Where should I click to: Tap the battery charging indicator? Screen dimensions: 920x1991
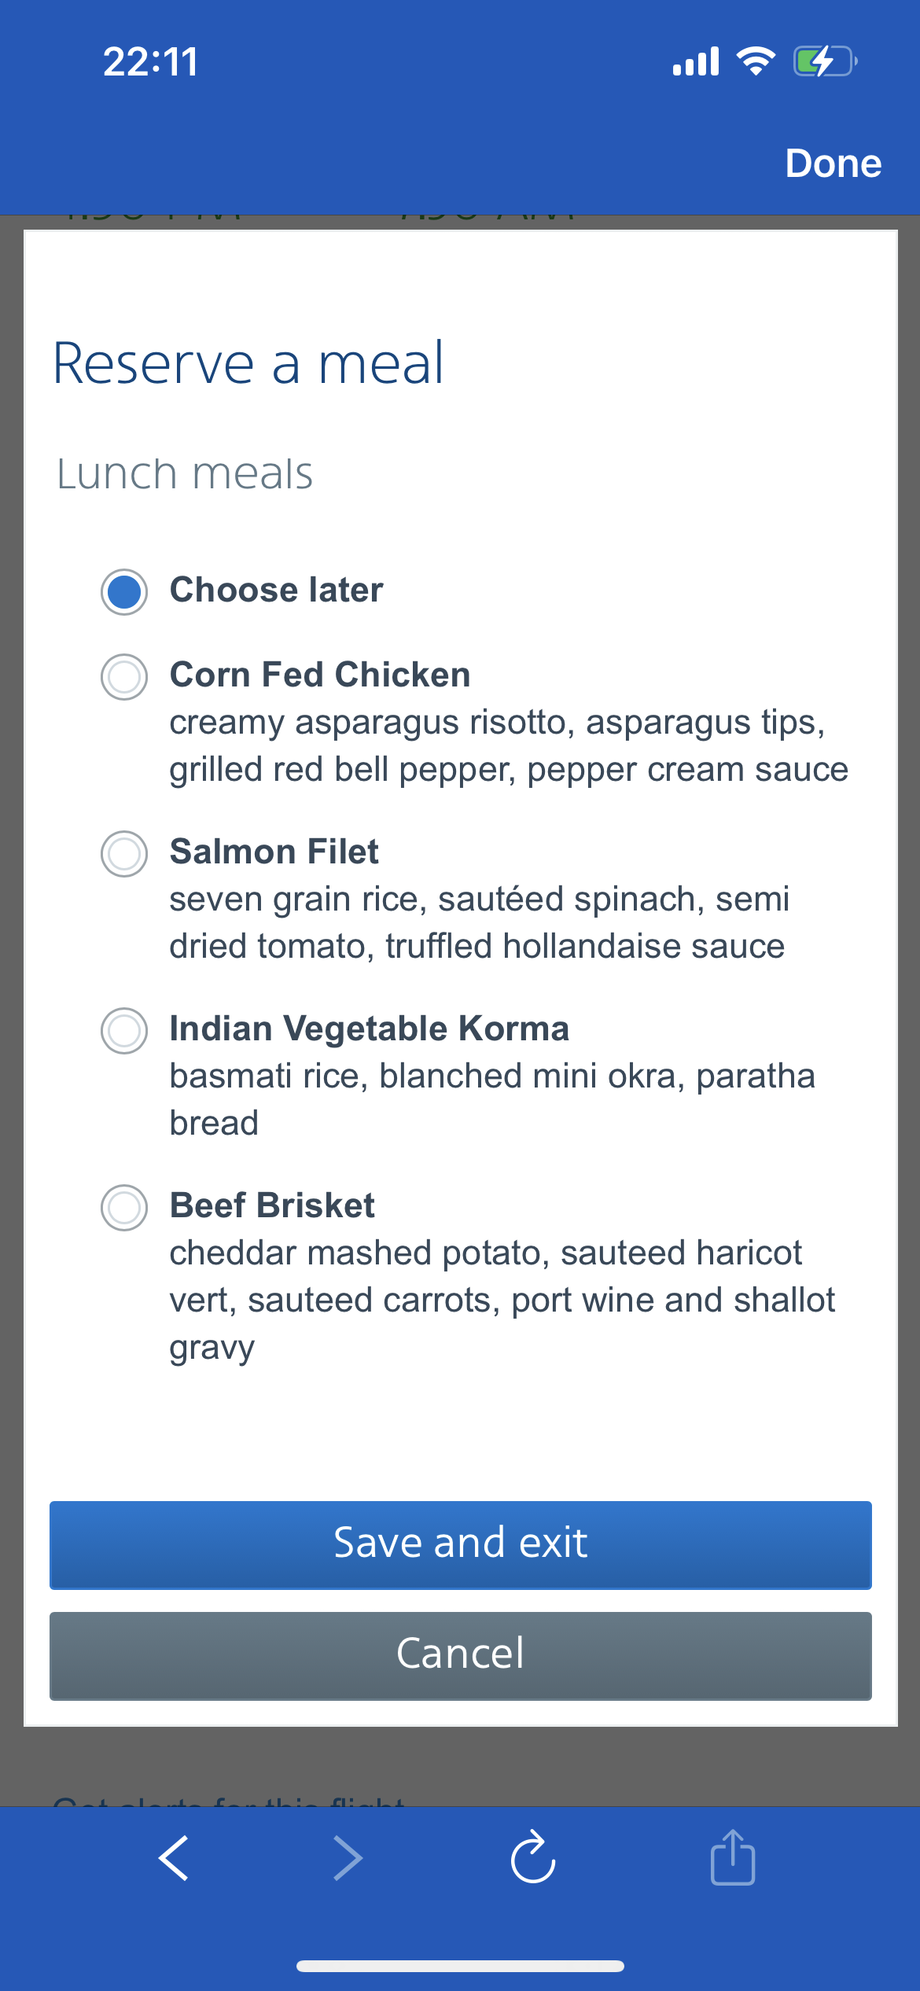click(824, 62)
